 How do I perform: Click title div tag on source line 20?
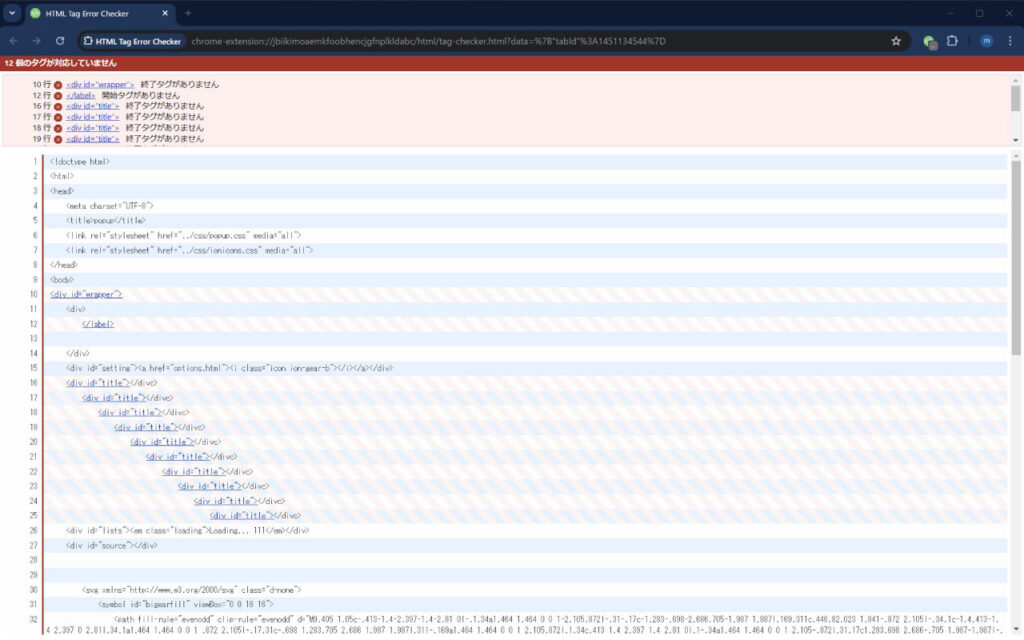coord(162,442)
